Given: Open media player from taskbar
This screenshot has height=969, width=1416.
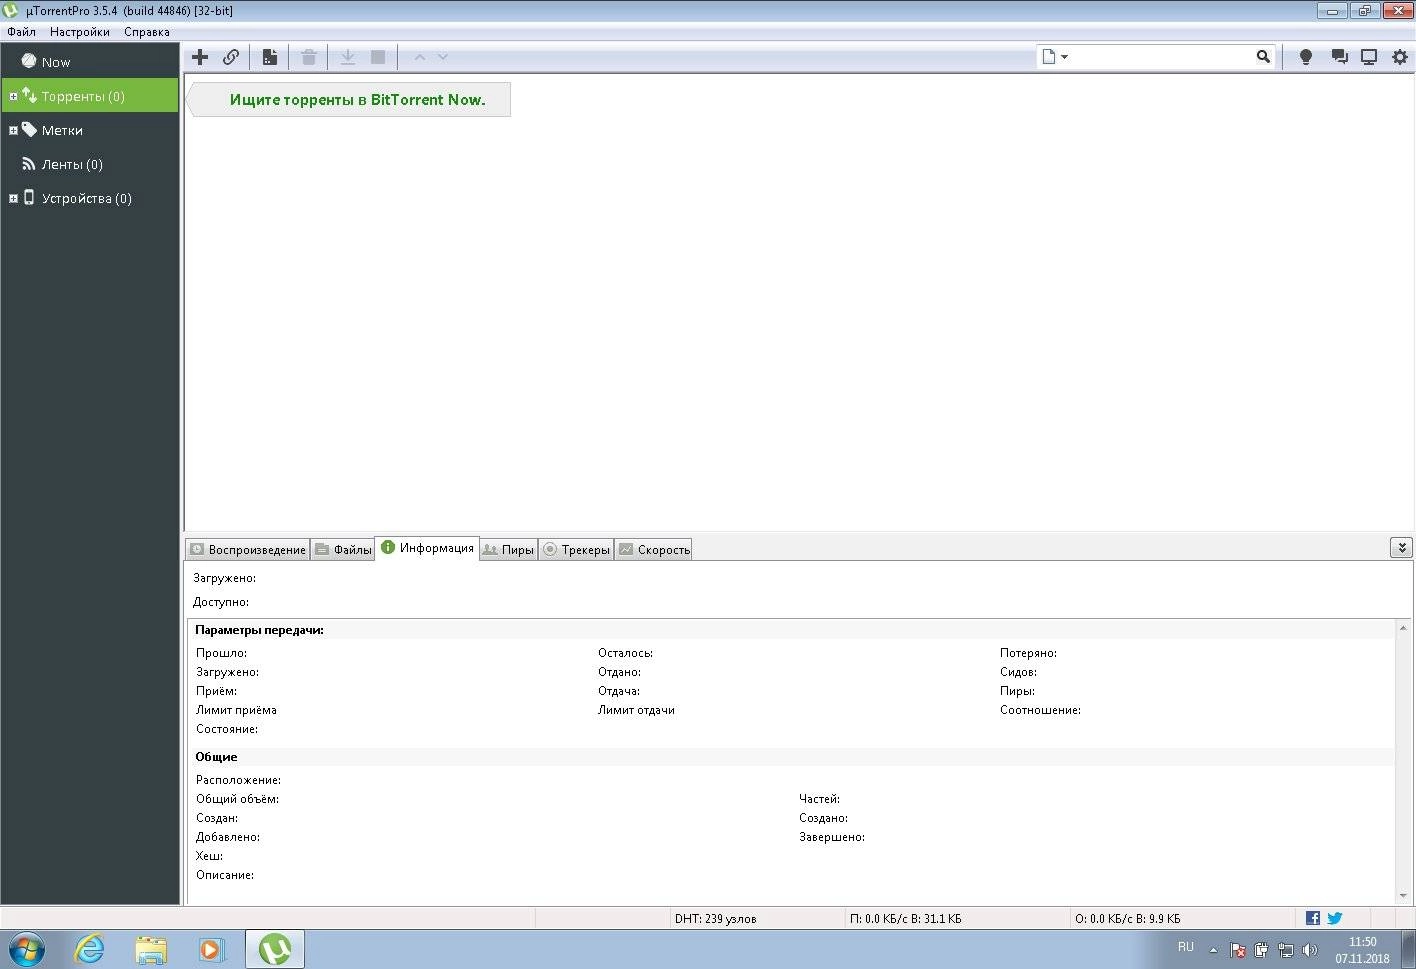Looking at the screenshot, I should (x=212, y=948).
